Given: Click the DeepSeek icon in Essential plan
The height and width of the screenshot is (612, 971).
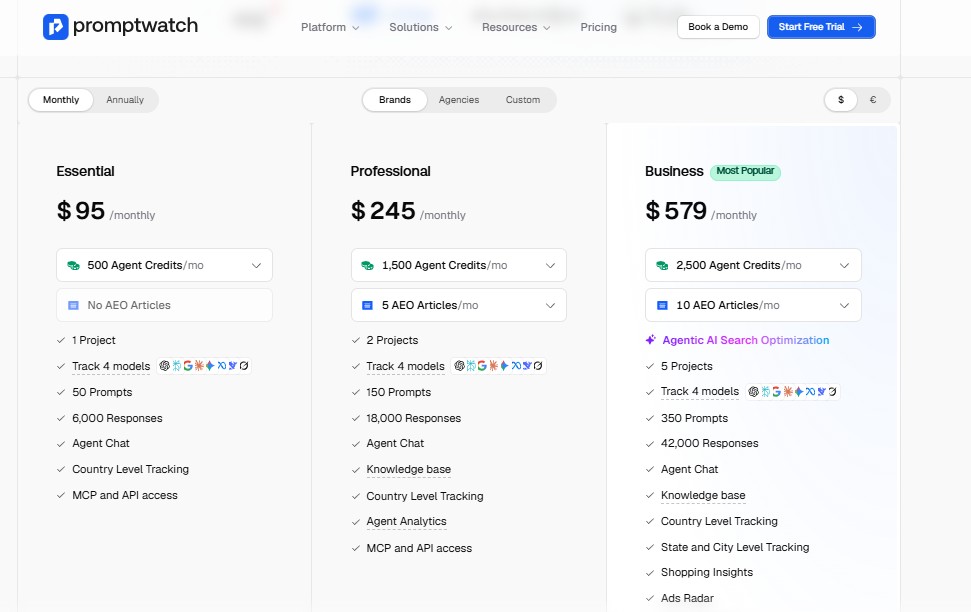Looking at the screenshot, I should (233, 365).
